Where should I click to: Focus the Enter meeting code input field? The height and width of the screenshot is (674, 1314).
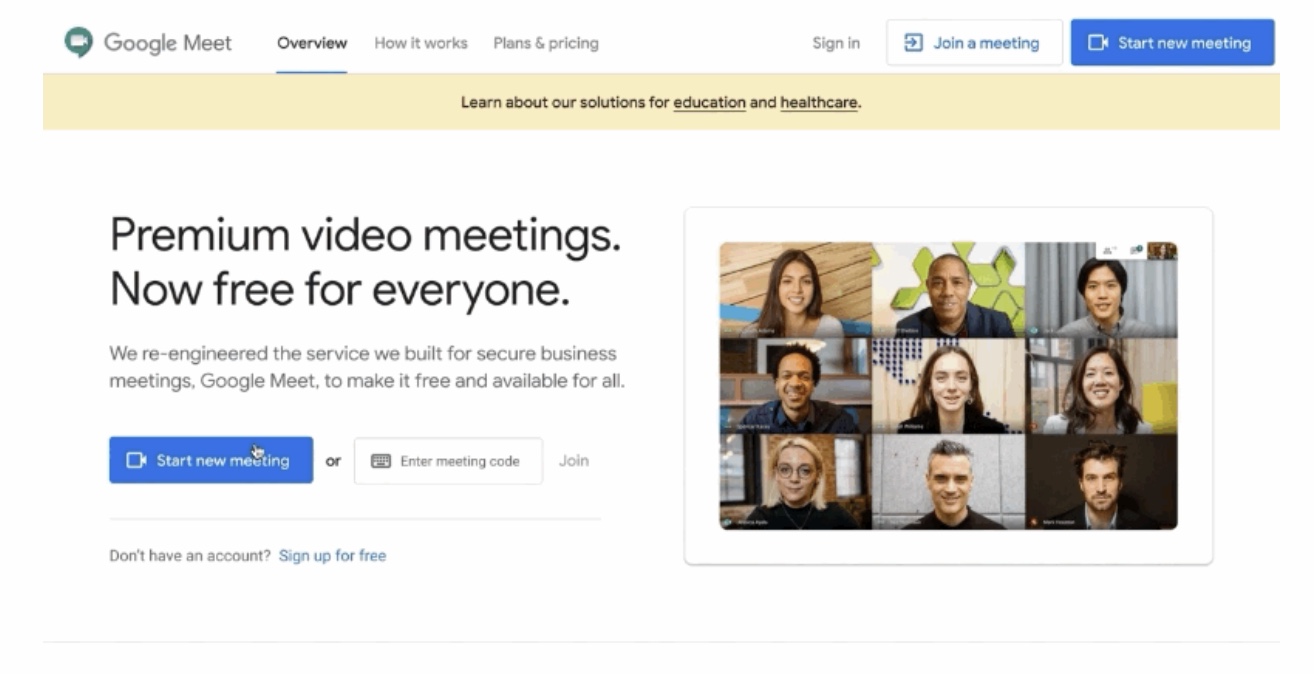click(x=460, y=461)
